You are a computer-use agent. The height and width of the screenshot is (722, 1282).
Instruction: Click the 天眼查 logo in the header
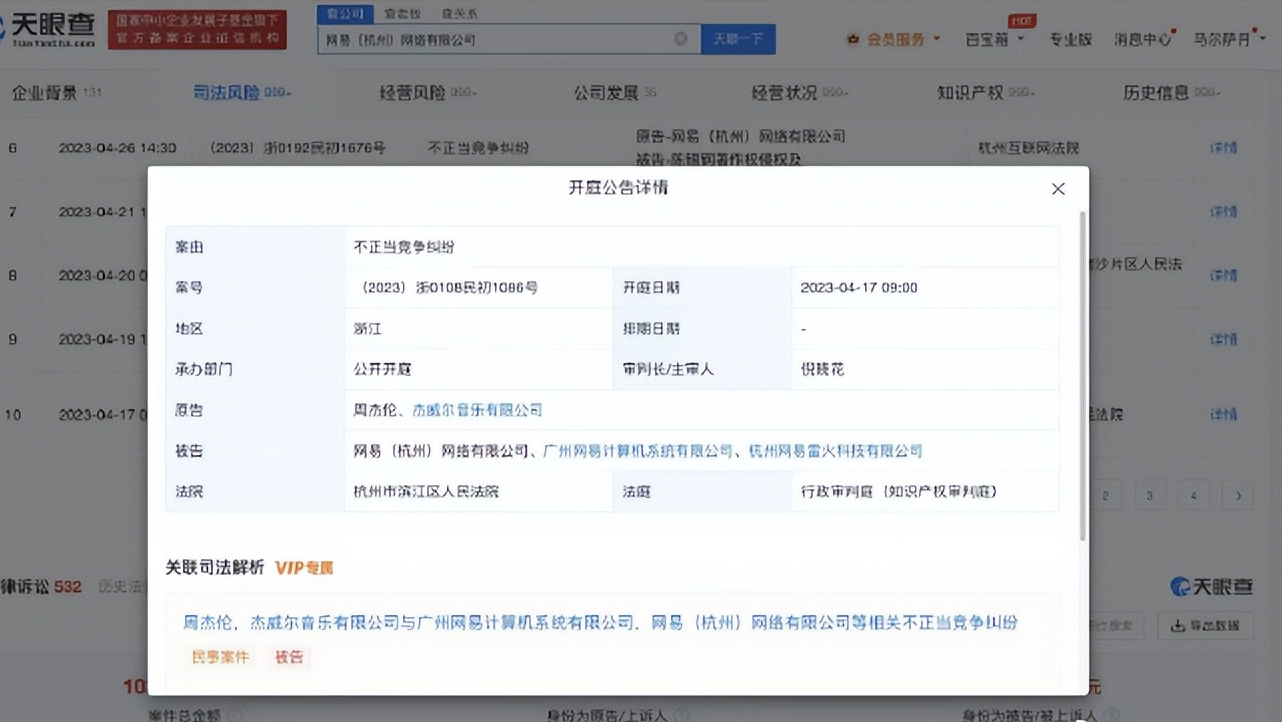point(50,28)
